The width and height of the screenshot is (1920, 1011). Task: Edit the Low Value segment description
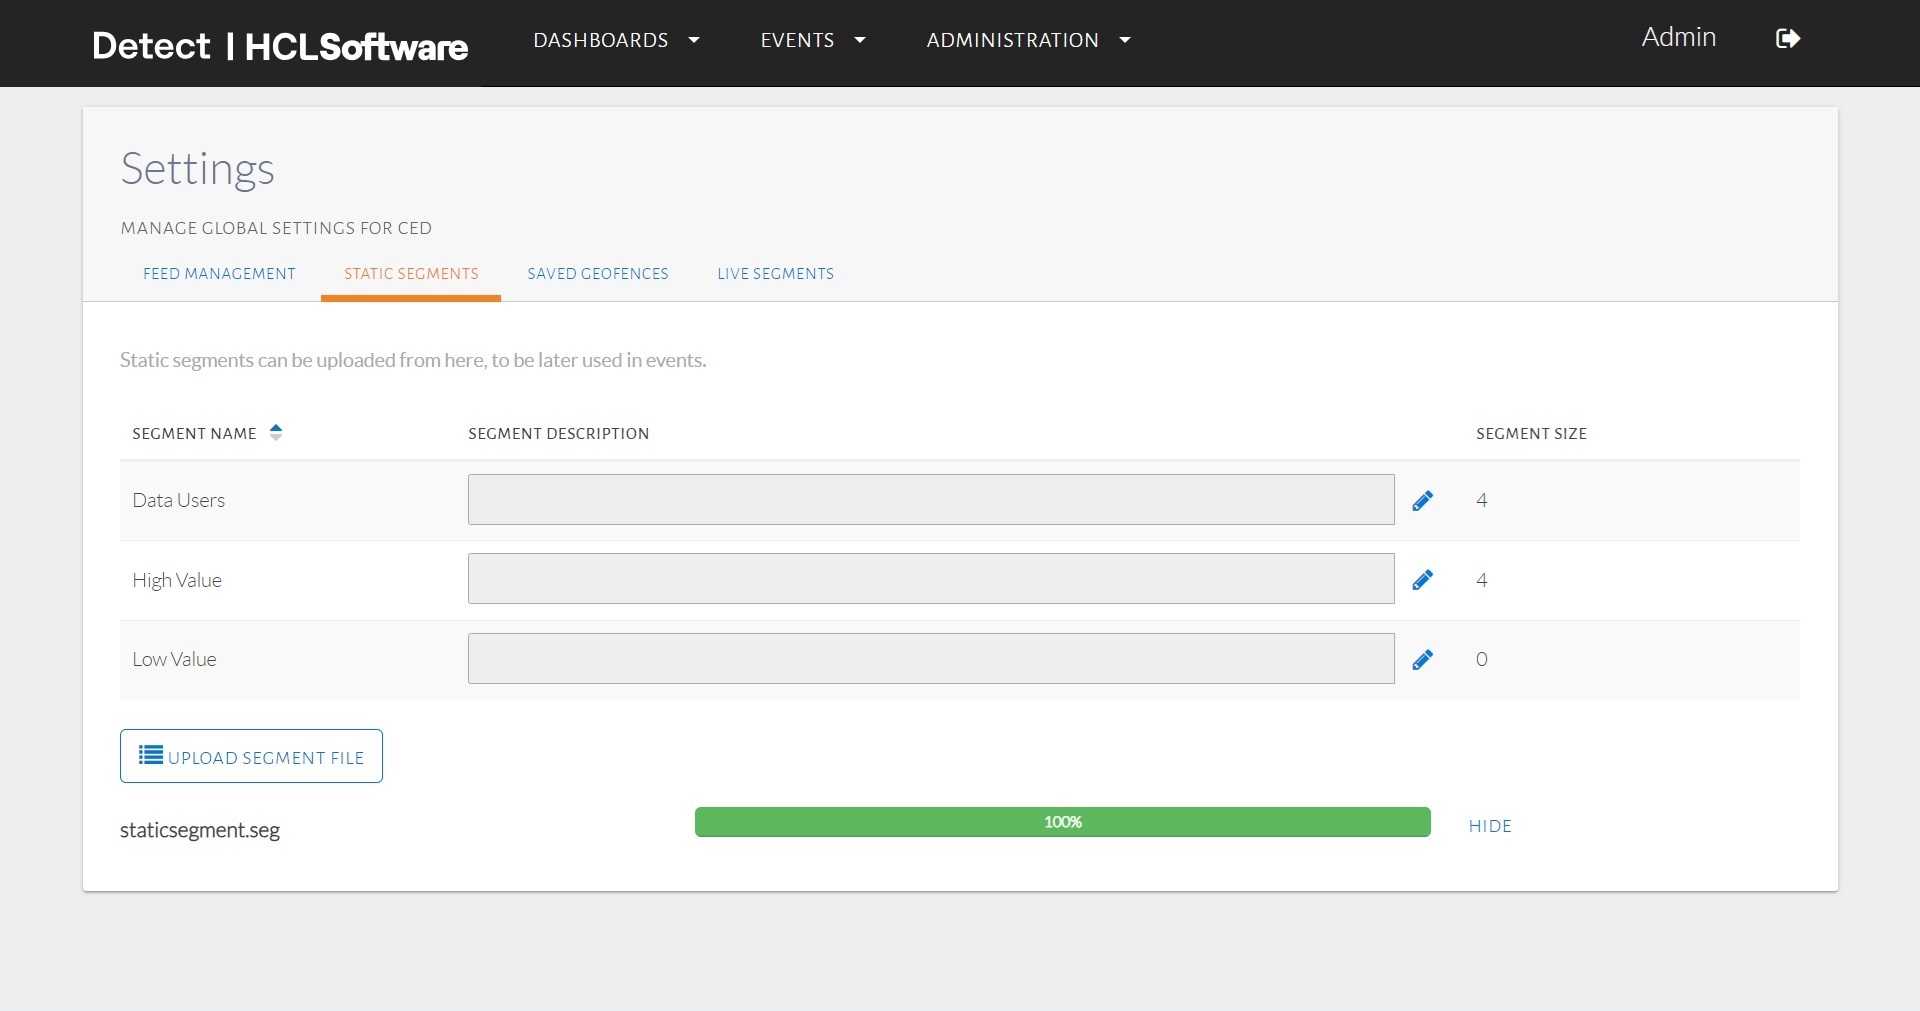pos(1423,659)
